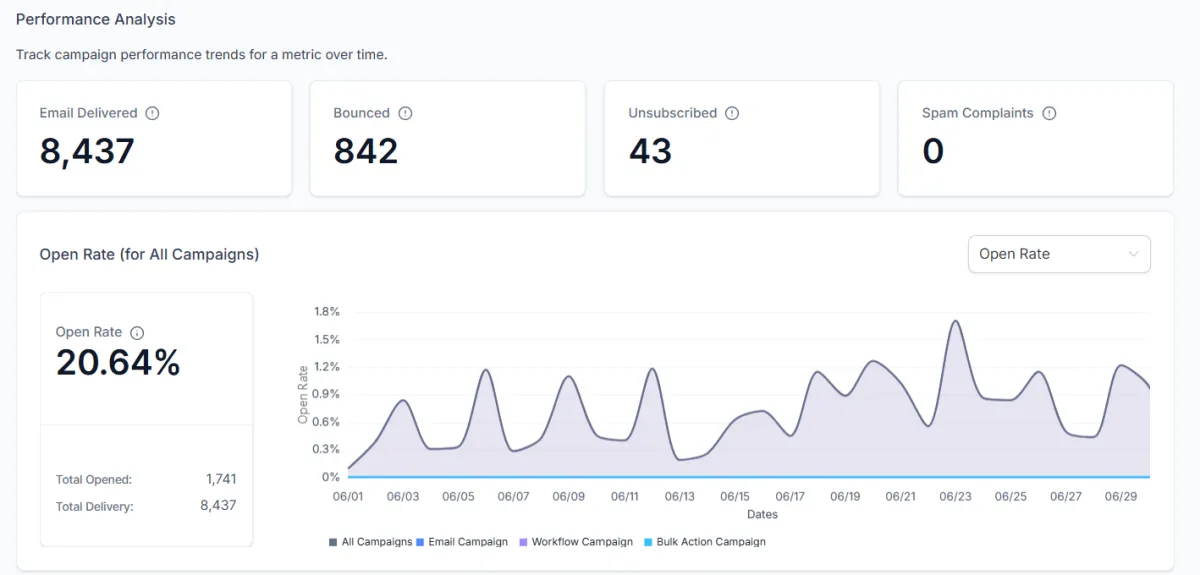Click the Total Opened 1,741 value

coord(222,479)
